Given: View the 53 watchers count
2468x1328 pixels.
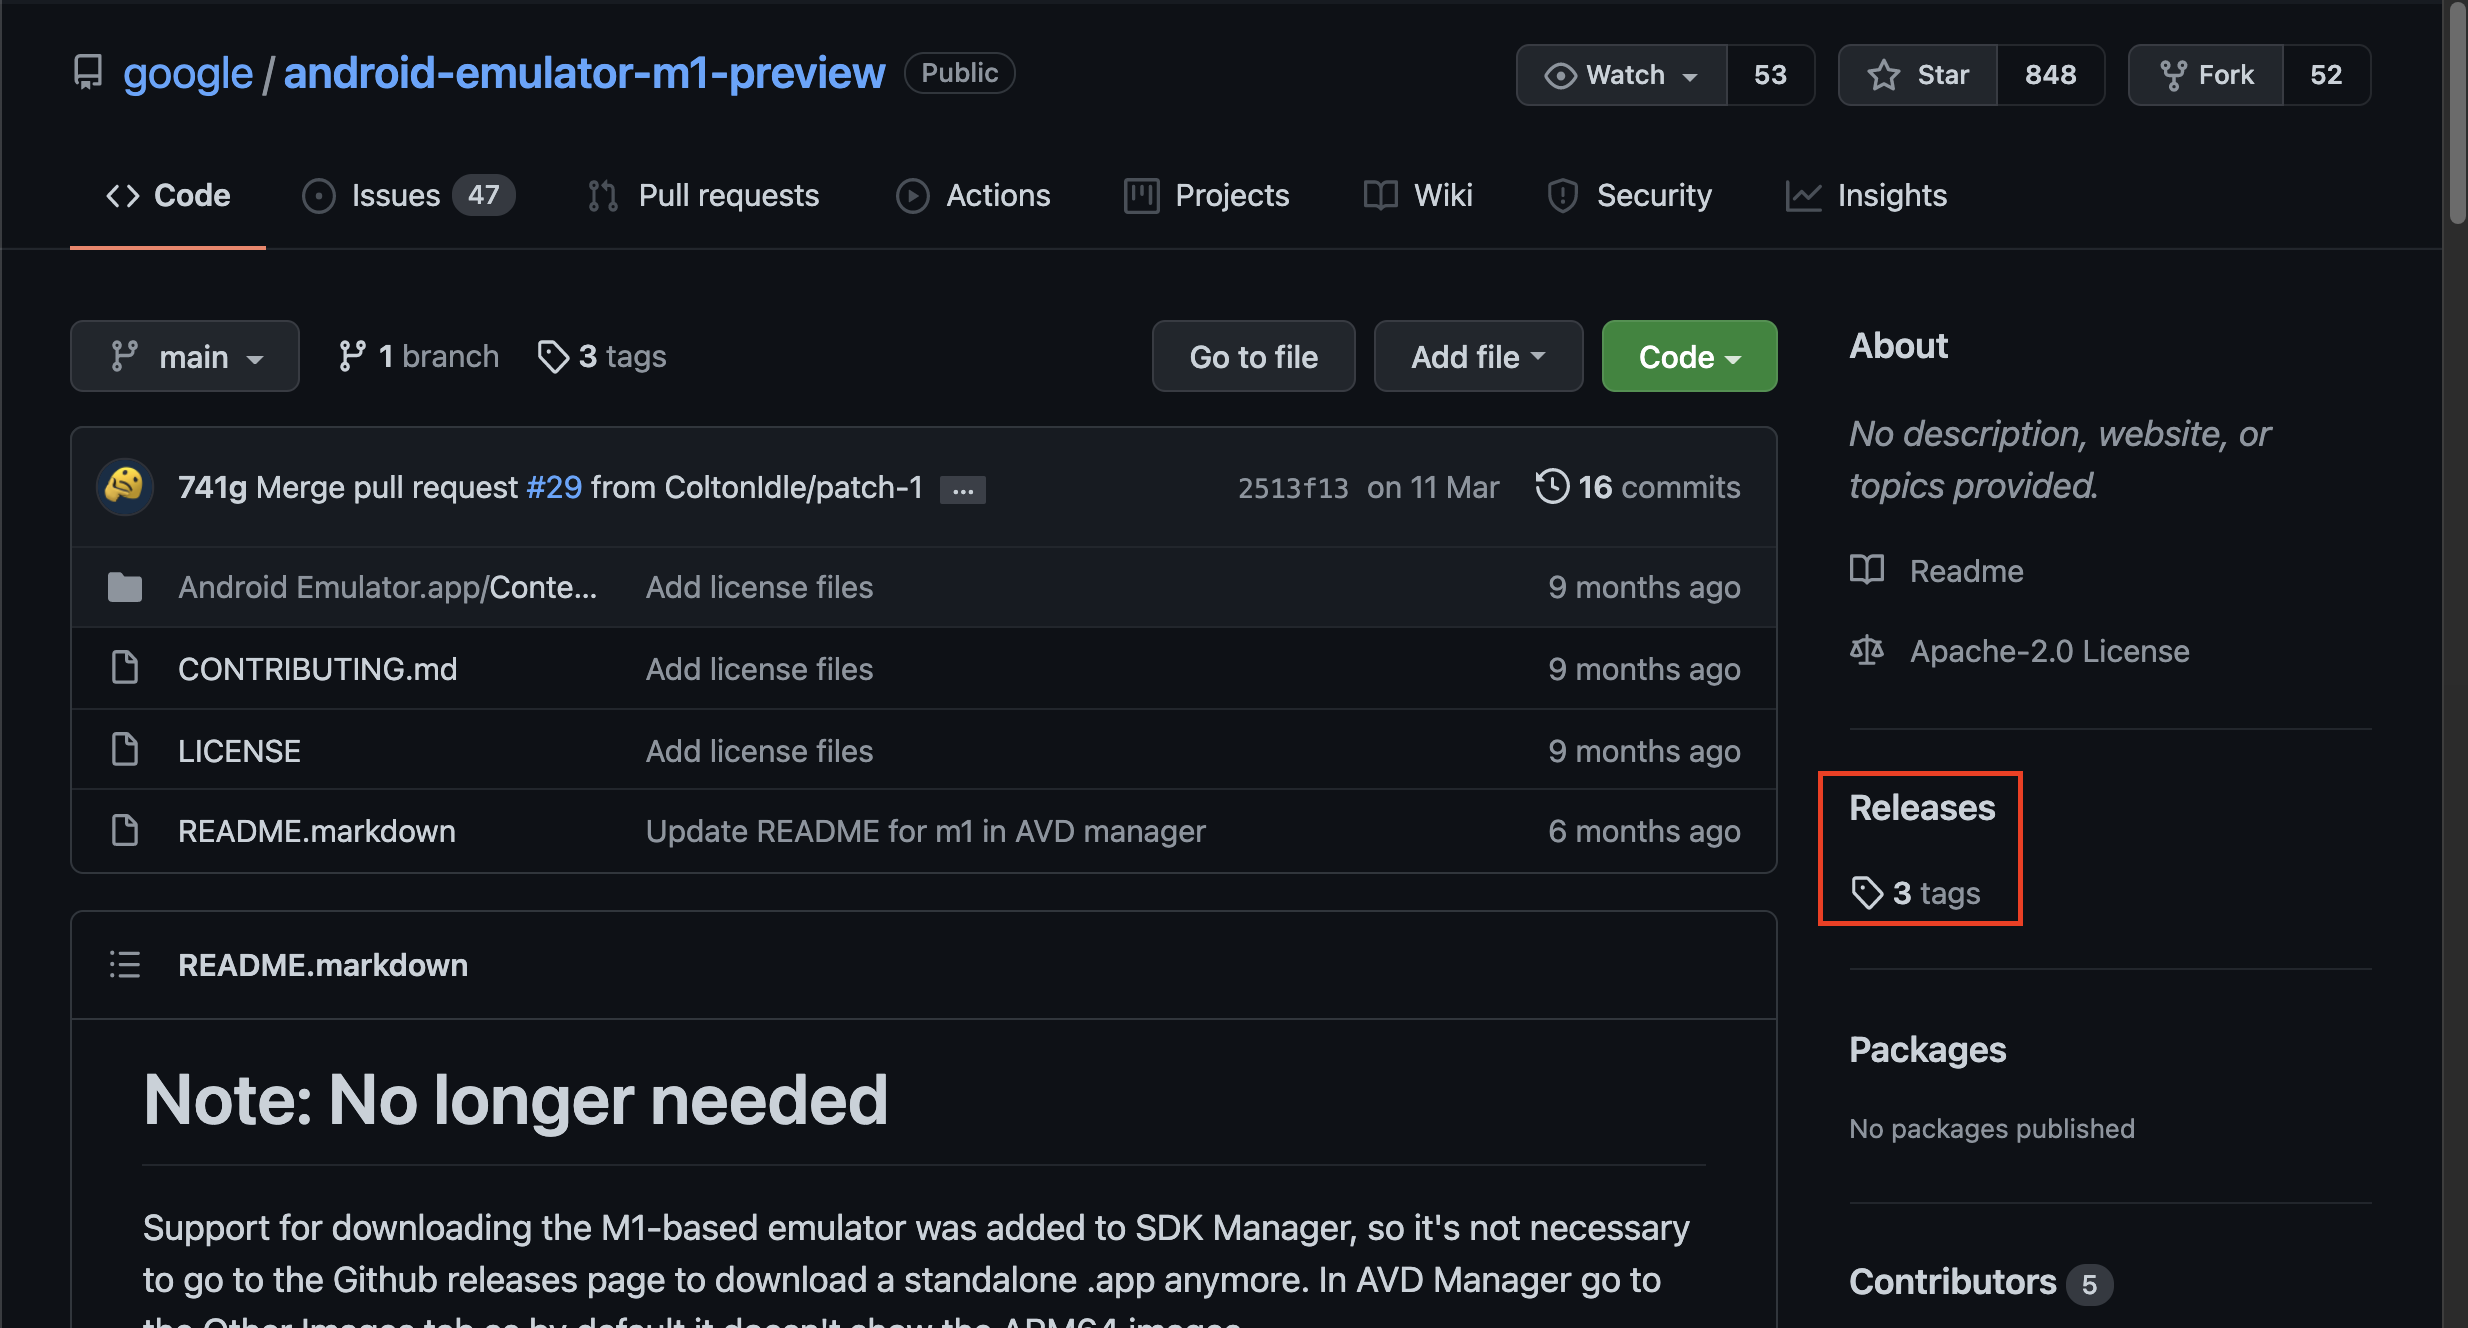Looking at the screenshot, I should [1770, 75].
